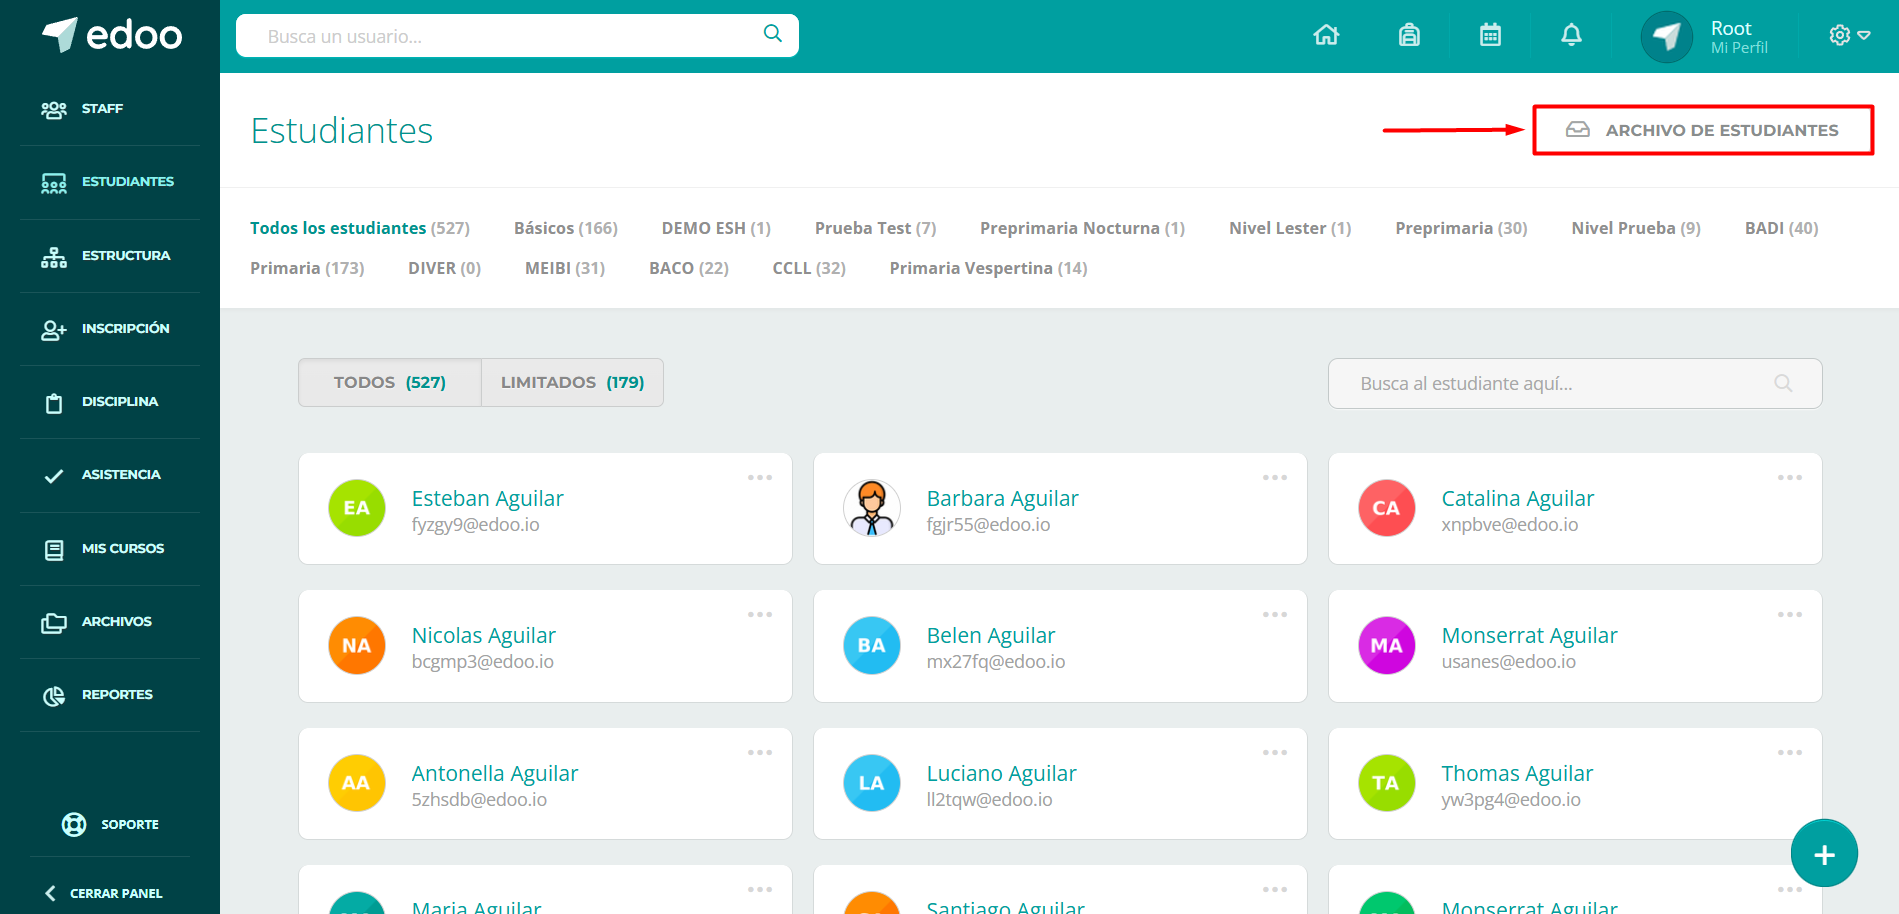Click magnifier in student search box
1899x914 pixels.
coord(1783,383)
